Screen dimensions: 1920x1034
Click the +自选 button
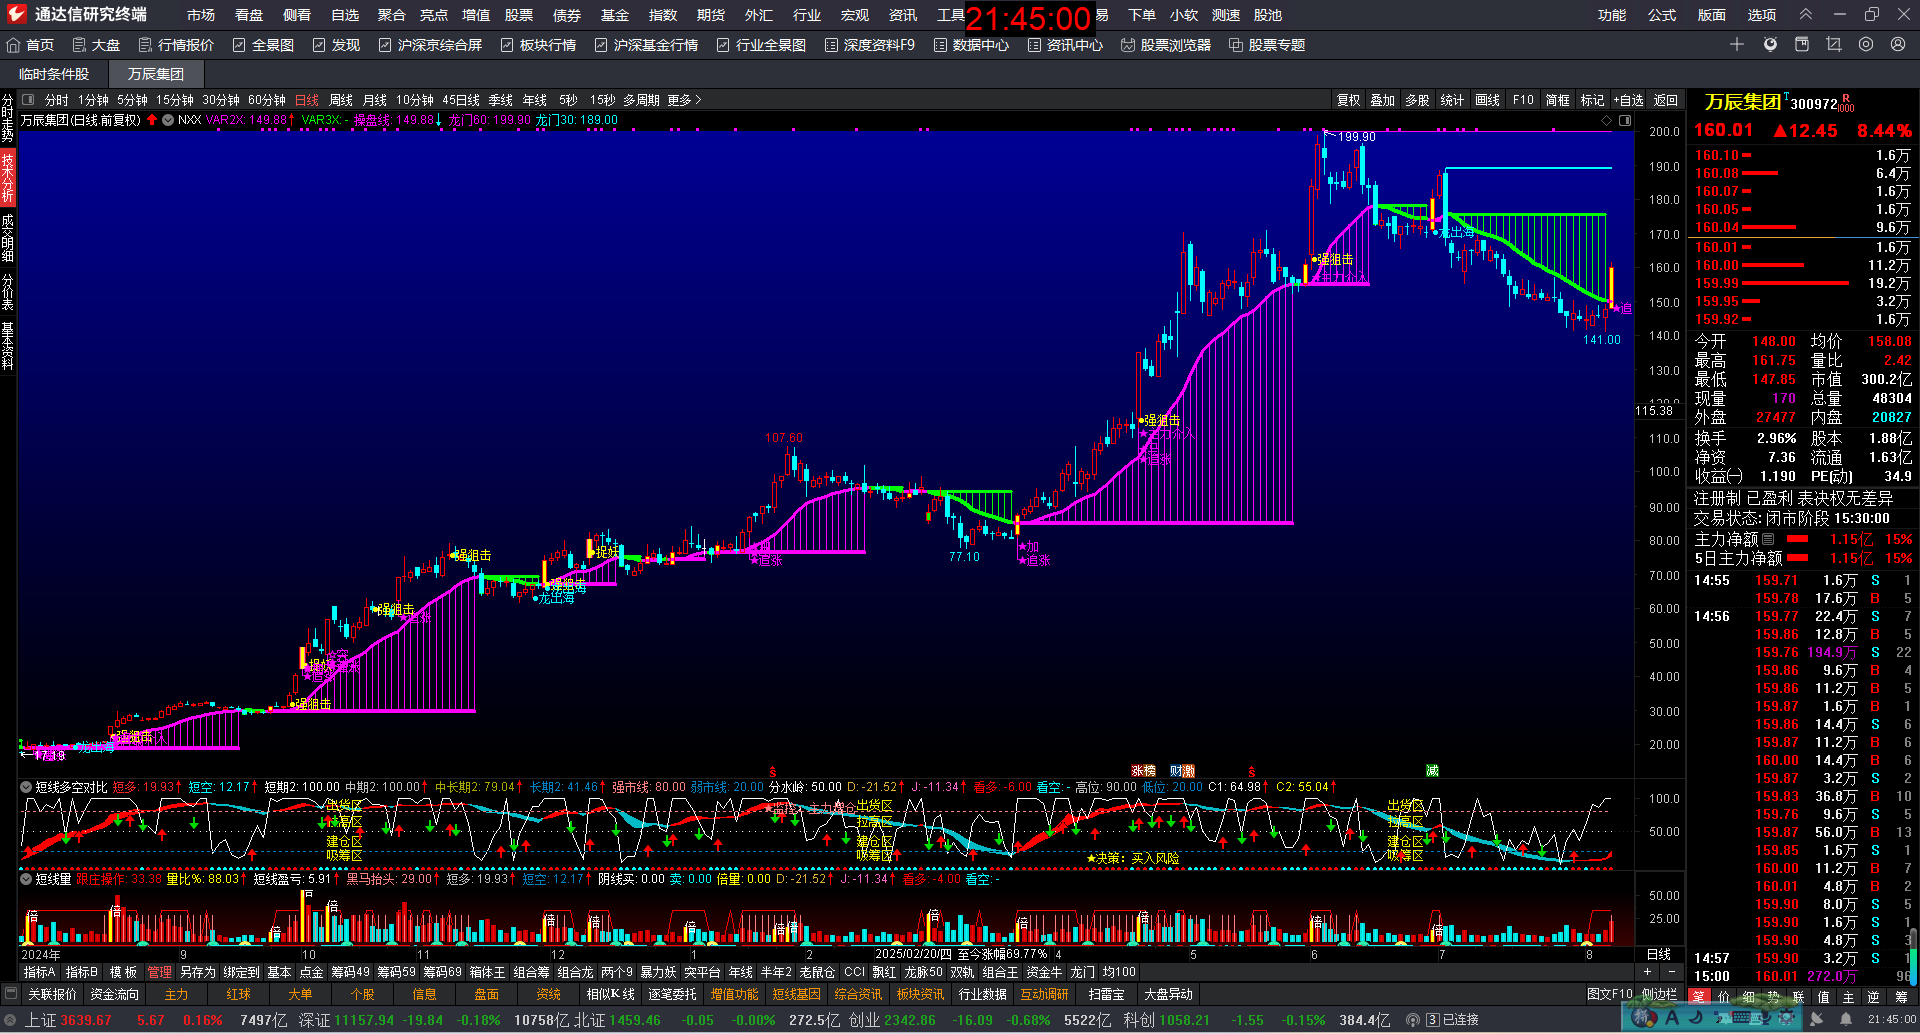pyautogui.click(x=1628, y=100)
